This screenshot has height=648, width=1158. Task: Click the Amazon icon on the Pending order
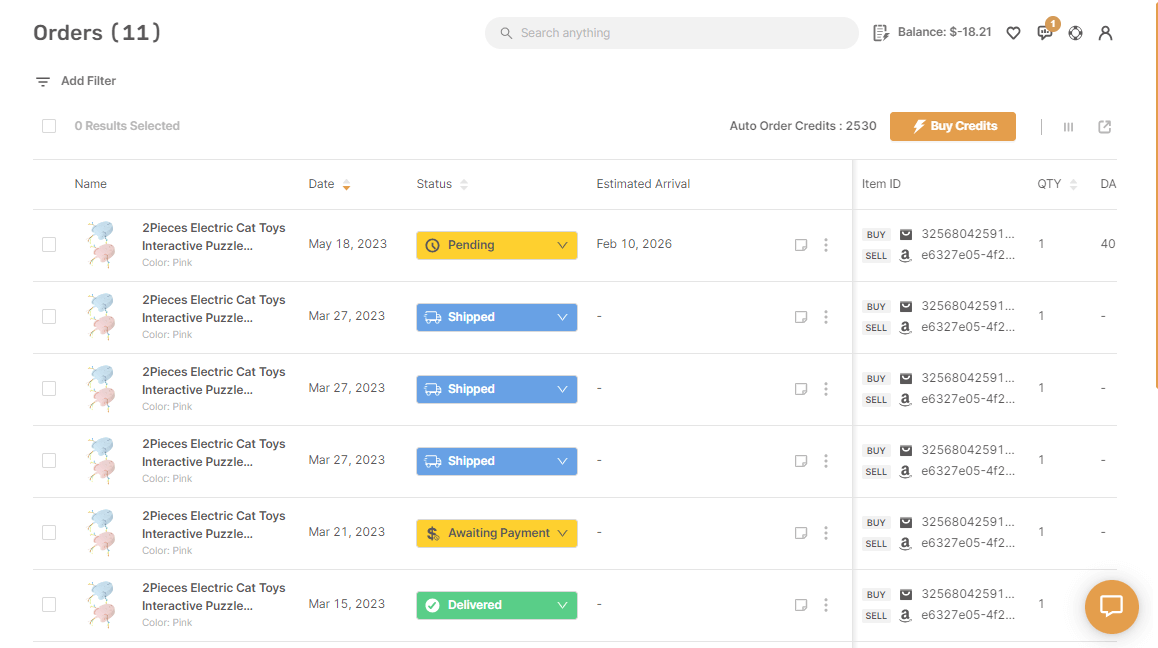click(x=905, y=256)
